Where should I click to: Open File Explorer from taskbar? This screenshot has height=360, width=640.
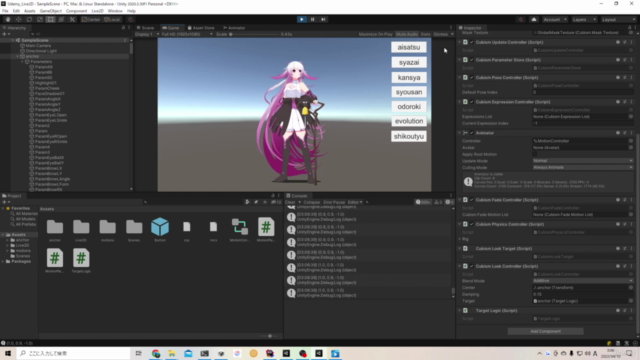click(x=172, y=353)
